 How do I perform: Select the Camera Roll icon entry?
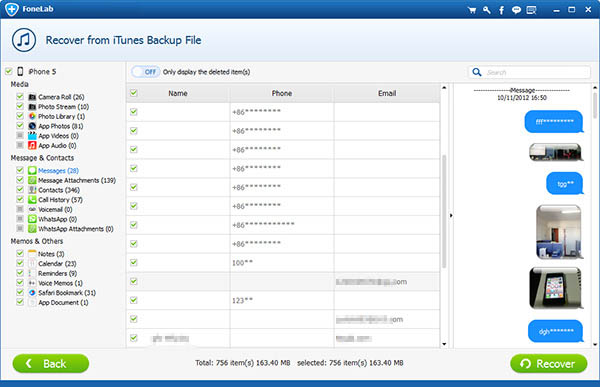[32, 97]
